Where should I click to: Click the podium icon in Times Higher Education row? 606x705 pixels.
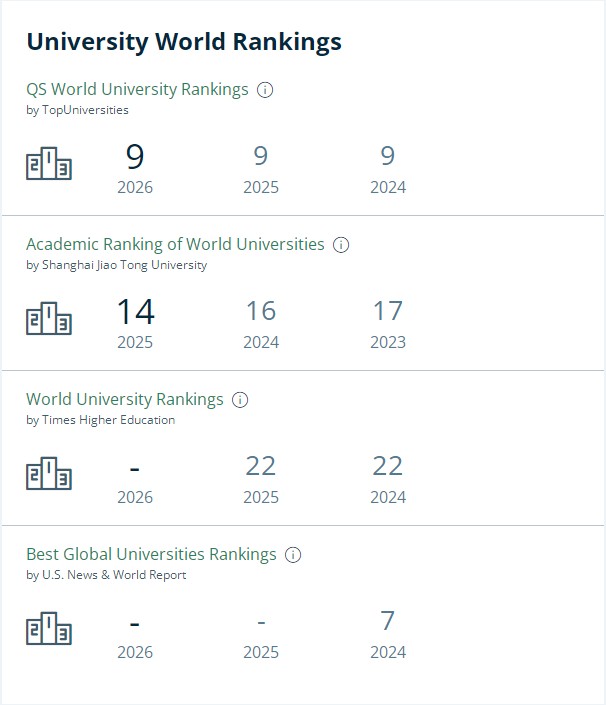coord(49,474)
